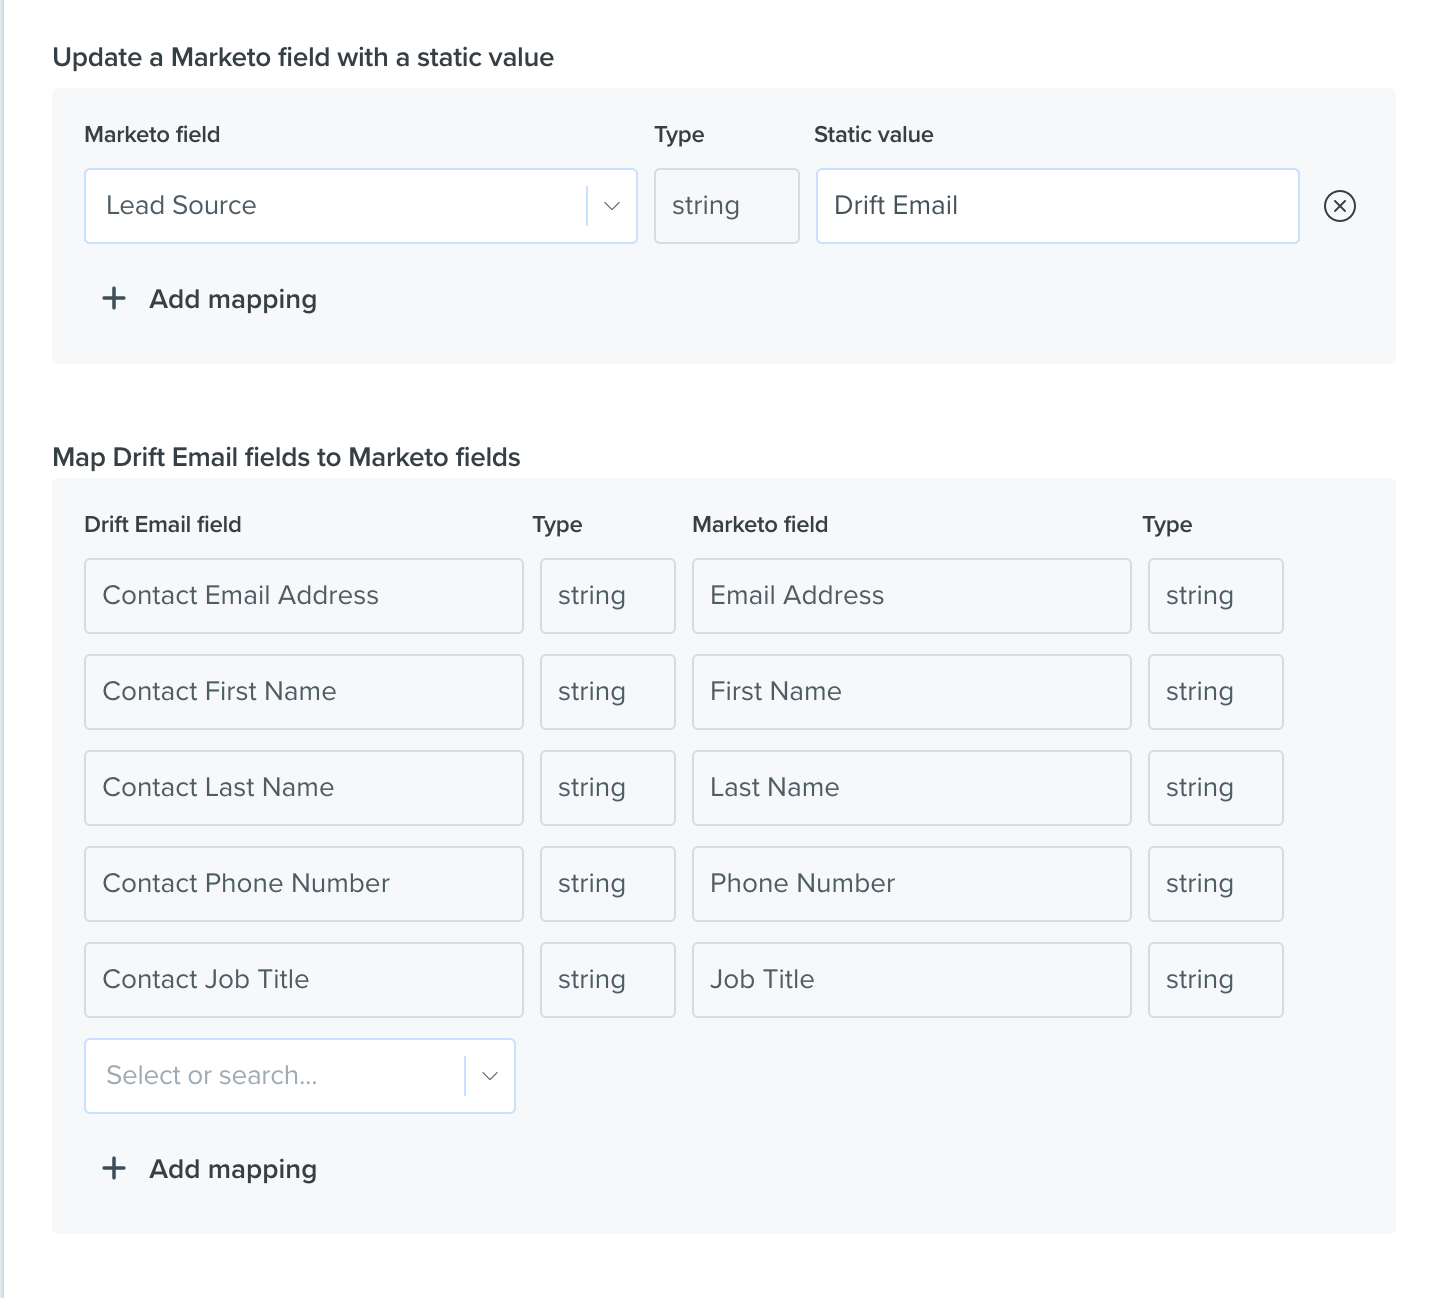Select the Contact Email Address field
The width and height of the screenshot is (1444, 1298).
(304, 596)
